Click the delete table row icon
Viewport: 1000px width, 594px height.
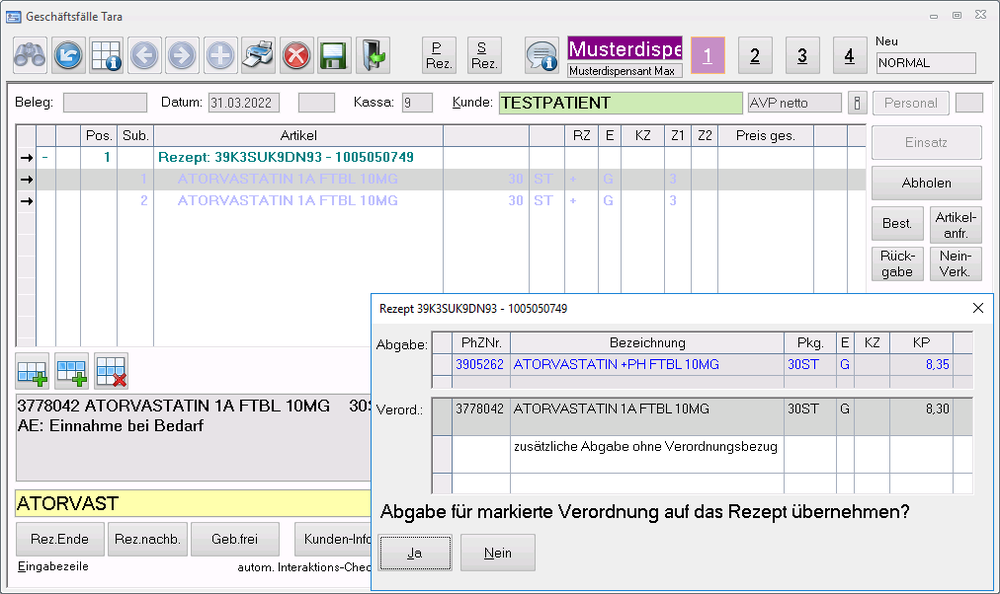pyautogui.click(x=111, y=371)
